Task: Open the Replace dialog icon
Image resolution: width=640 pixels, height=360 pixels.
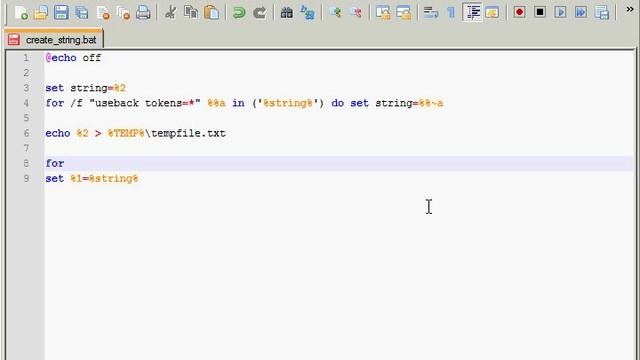Action: tap(307, 13)
